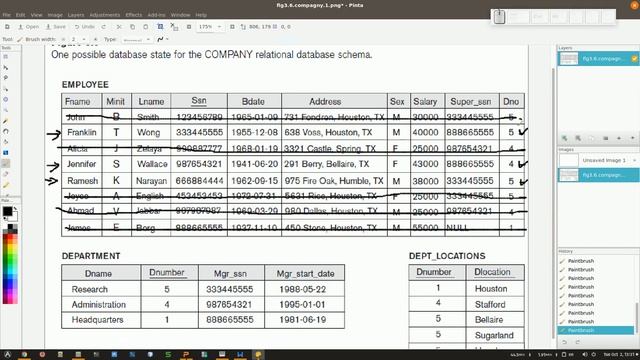Click the Undo button in the toolbar
The width and height of the screenshot is (640, 360).
(x=84, y=27)
